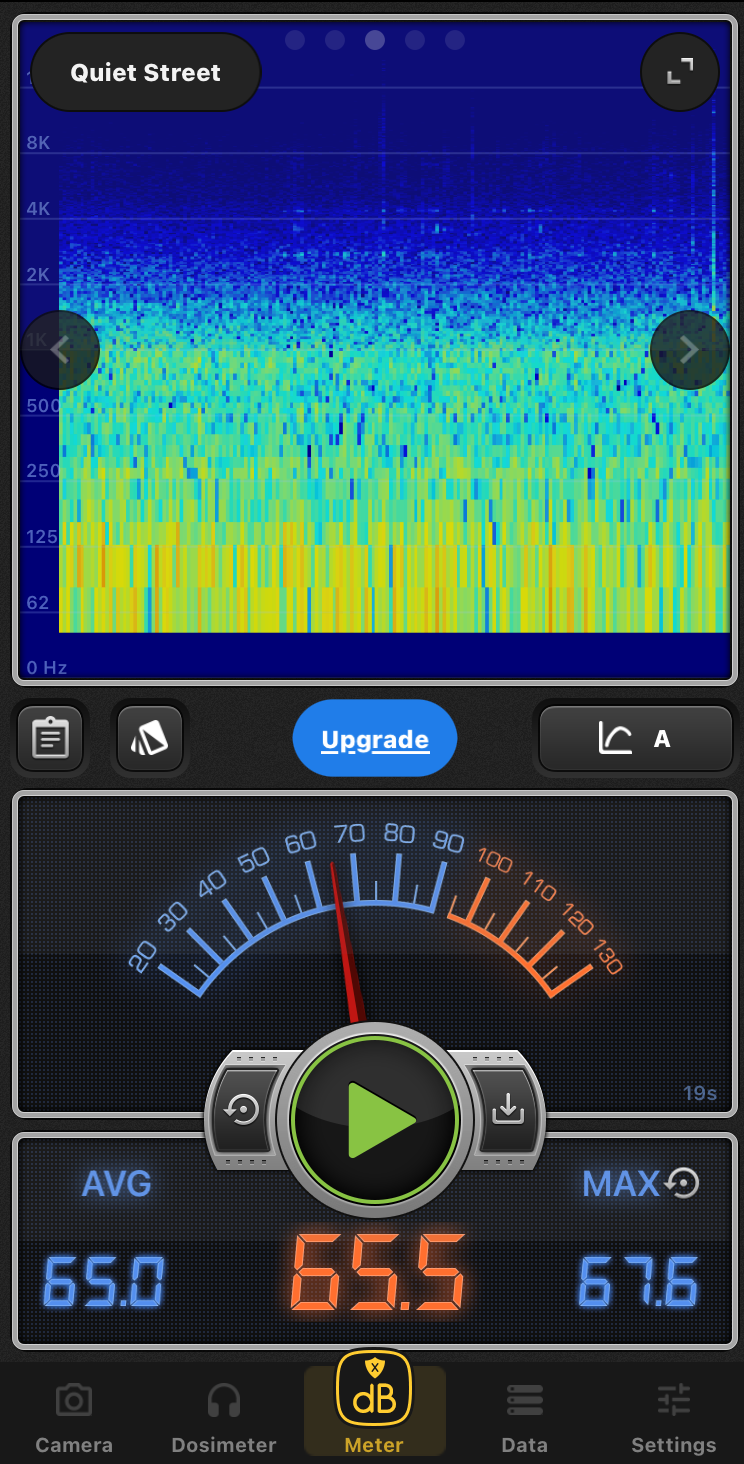
Task: Reset the MAX value icon
Action: [x=682, y=1184]
